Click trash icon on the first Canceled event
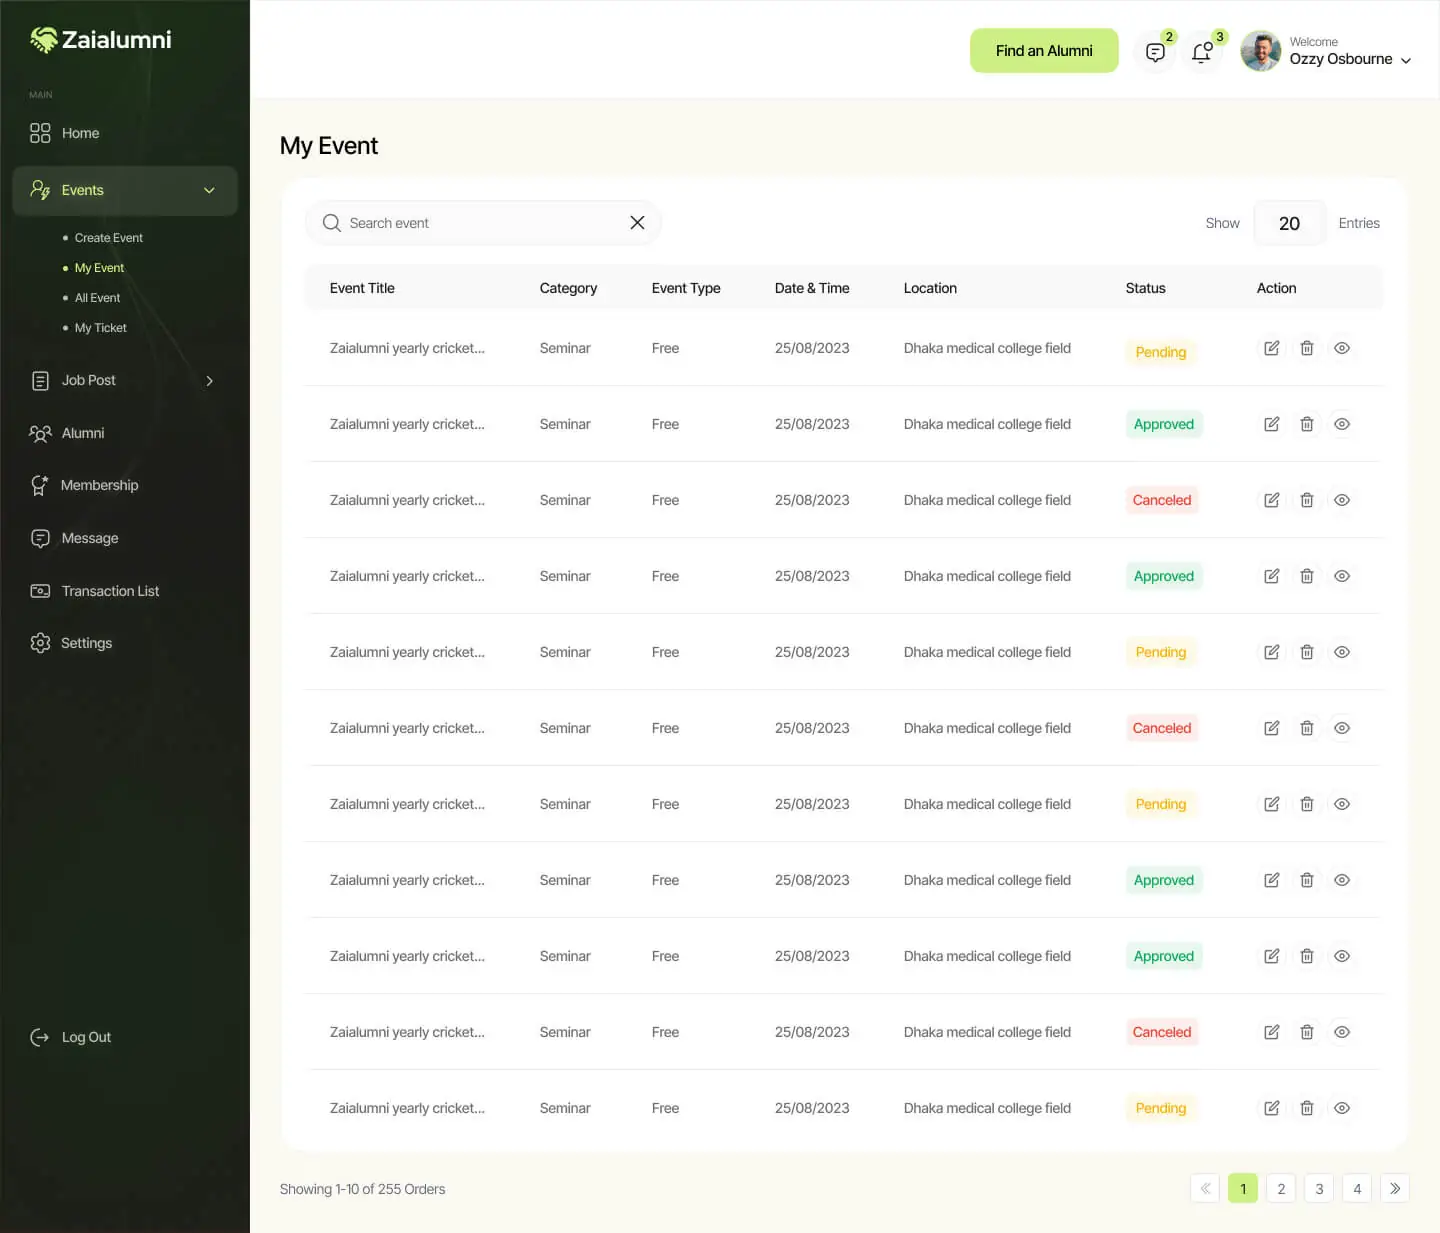 (x=1306, y=500)
